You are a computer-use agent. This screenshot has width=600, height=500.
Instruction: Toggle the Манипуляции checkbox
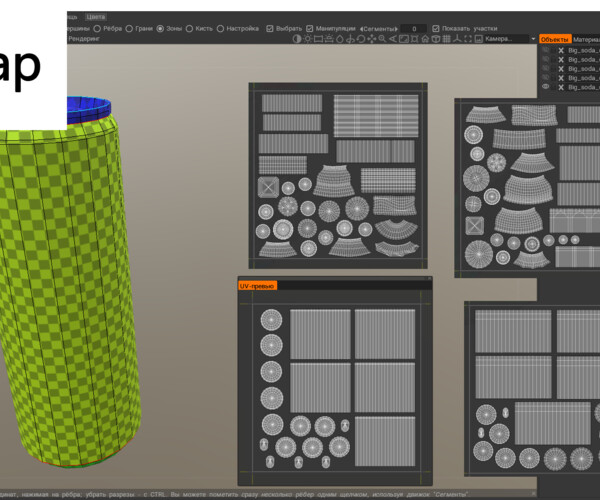pos(310,29)
